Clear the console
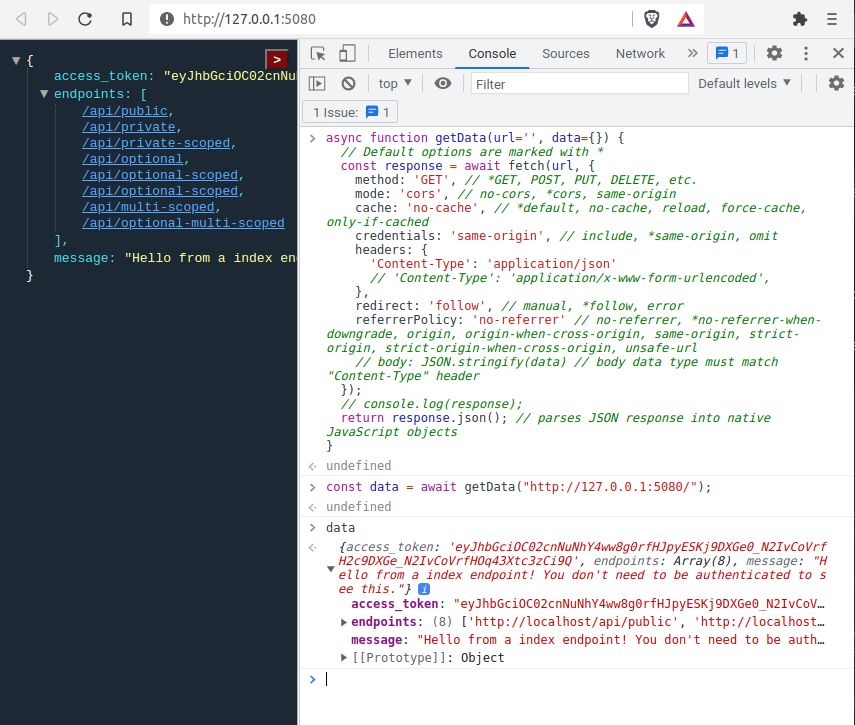The image size is (855, 725). pos(348,83)
